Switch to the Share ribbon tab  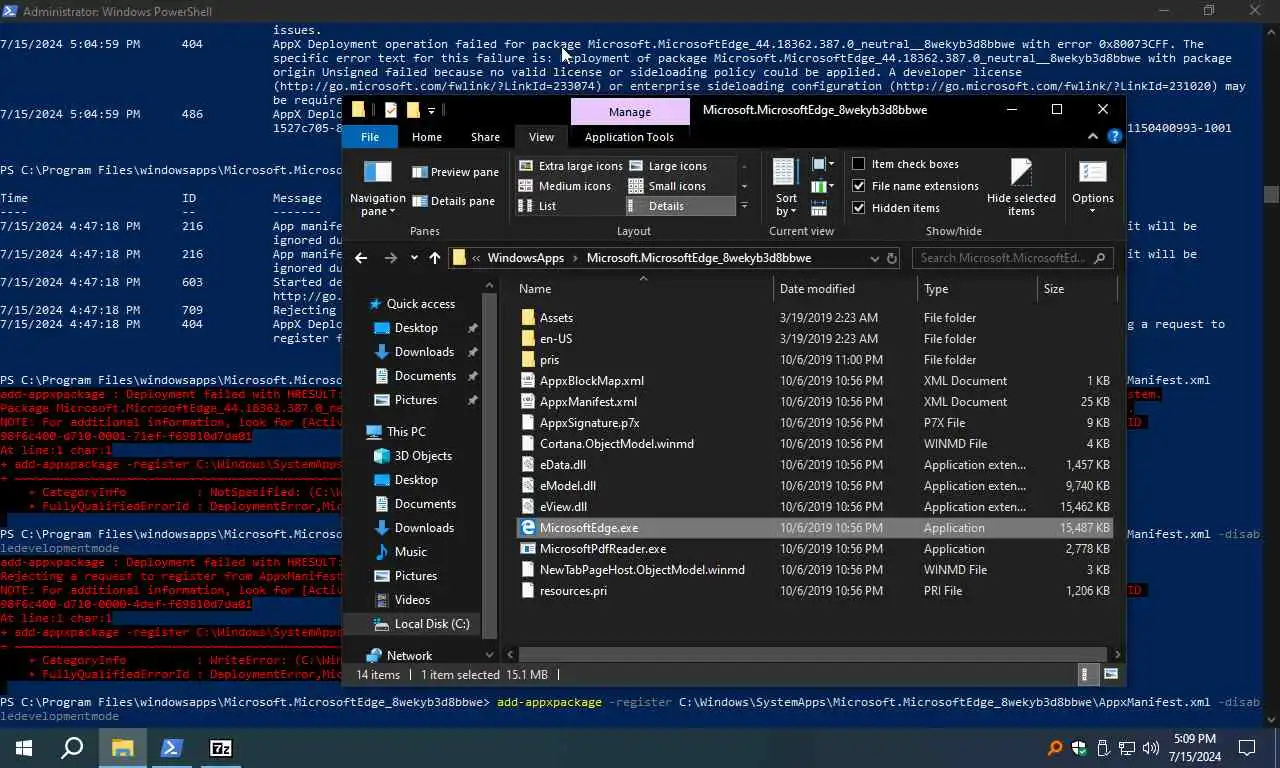(485, 137)
